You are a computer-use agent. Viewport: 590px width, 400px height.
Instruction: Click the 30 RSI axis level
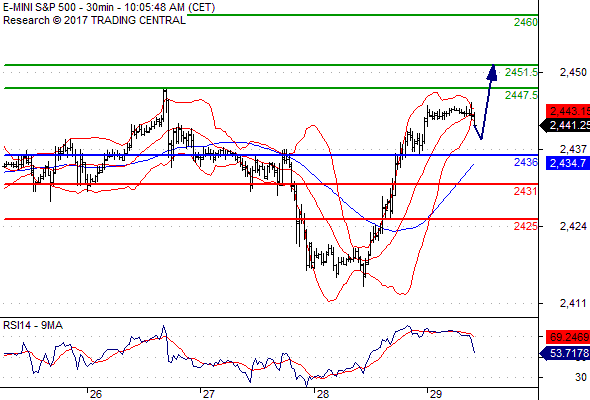tap(581, 377)
